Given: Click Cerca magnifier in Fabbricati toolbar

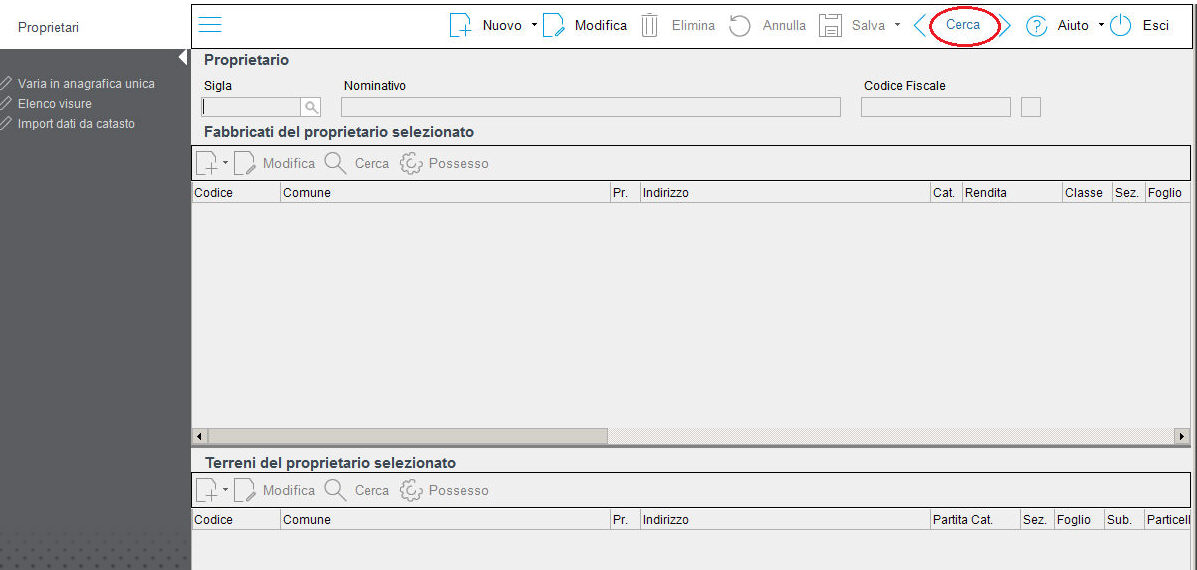Looking at the screenshot, I should [x=335, y=163].
